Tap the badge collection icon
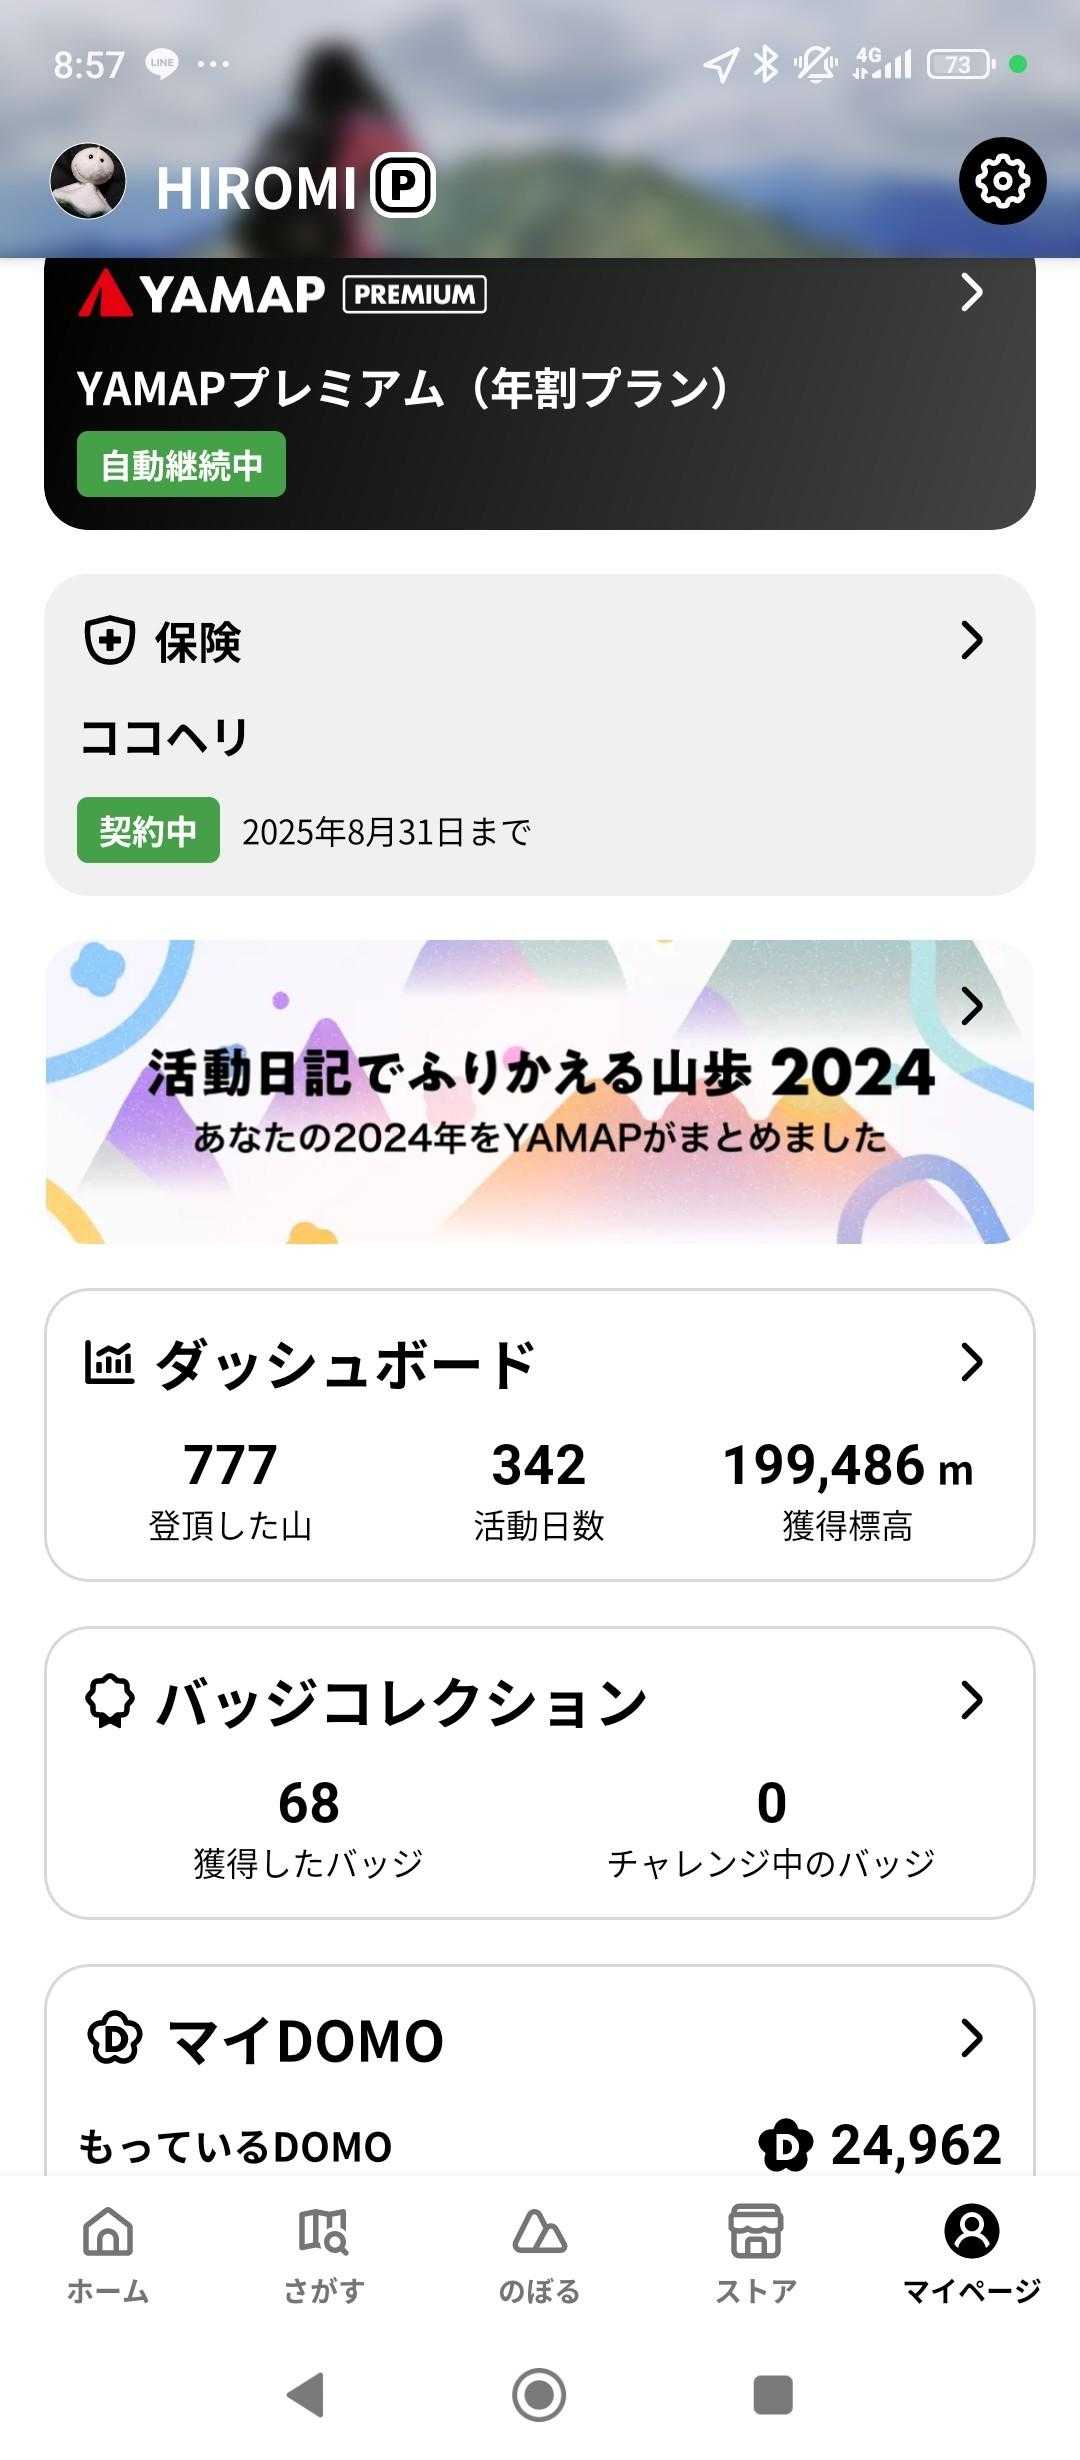 (109, 1700)
